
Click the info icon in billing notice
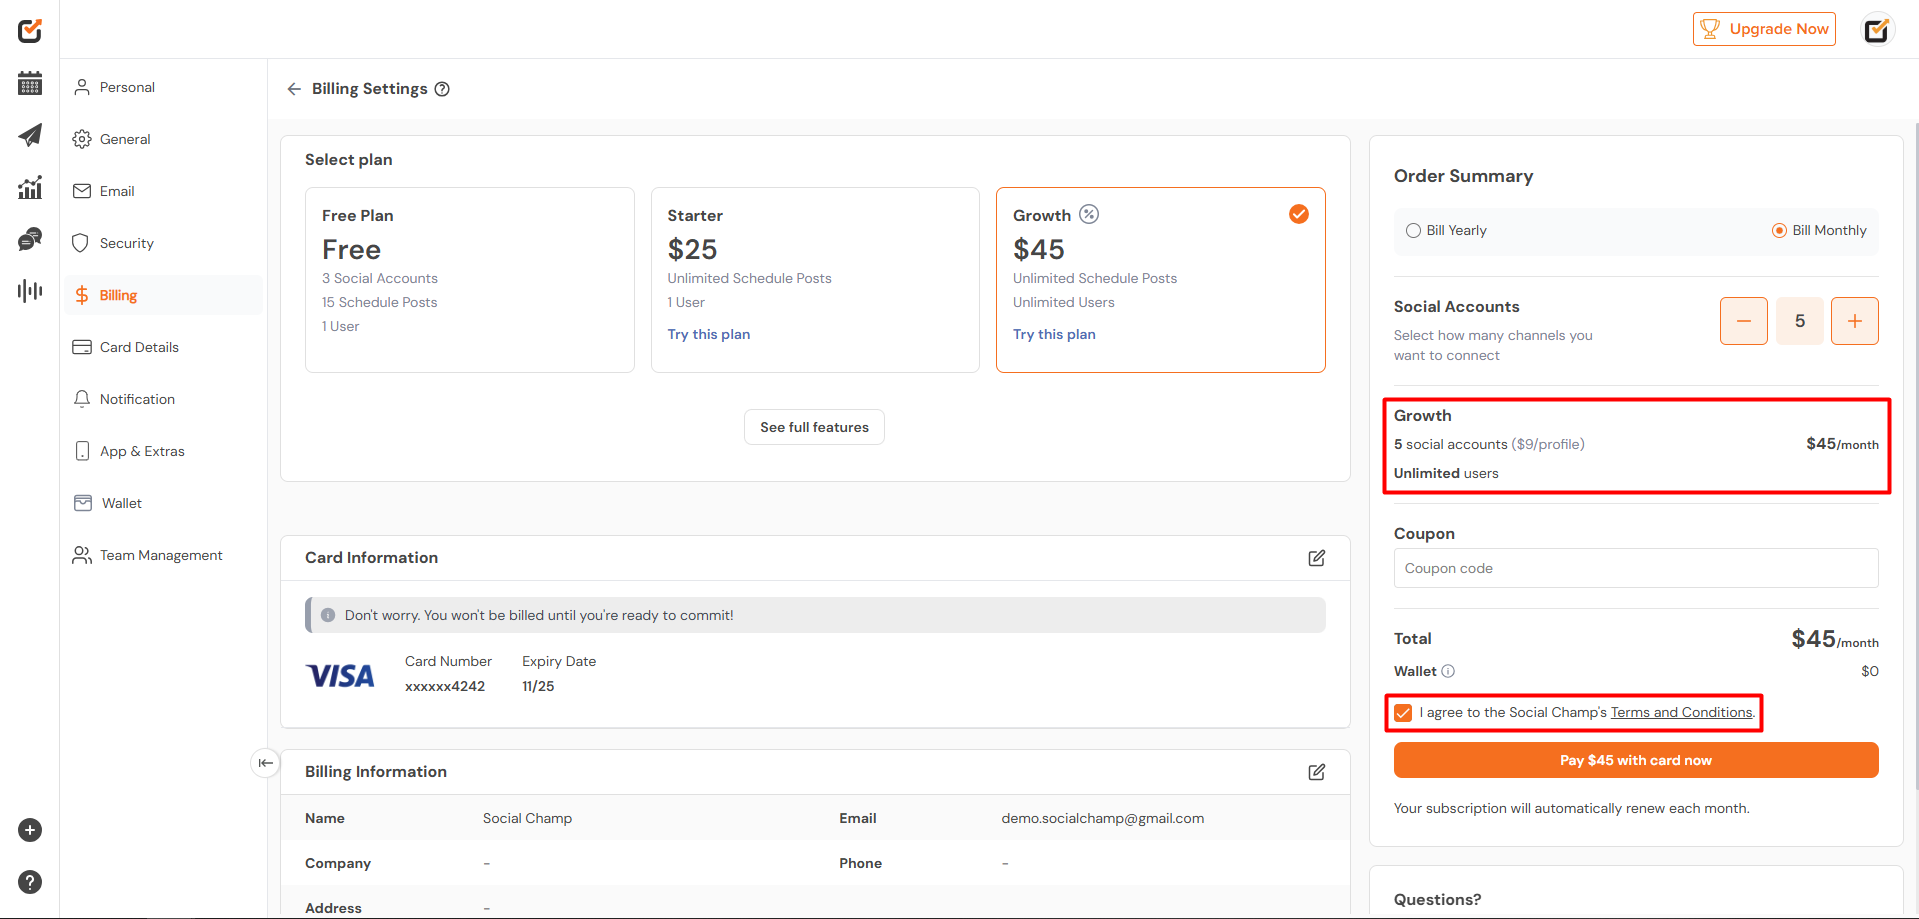328,615
